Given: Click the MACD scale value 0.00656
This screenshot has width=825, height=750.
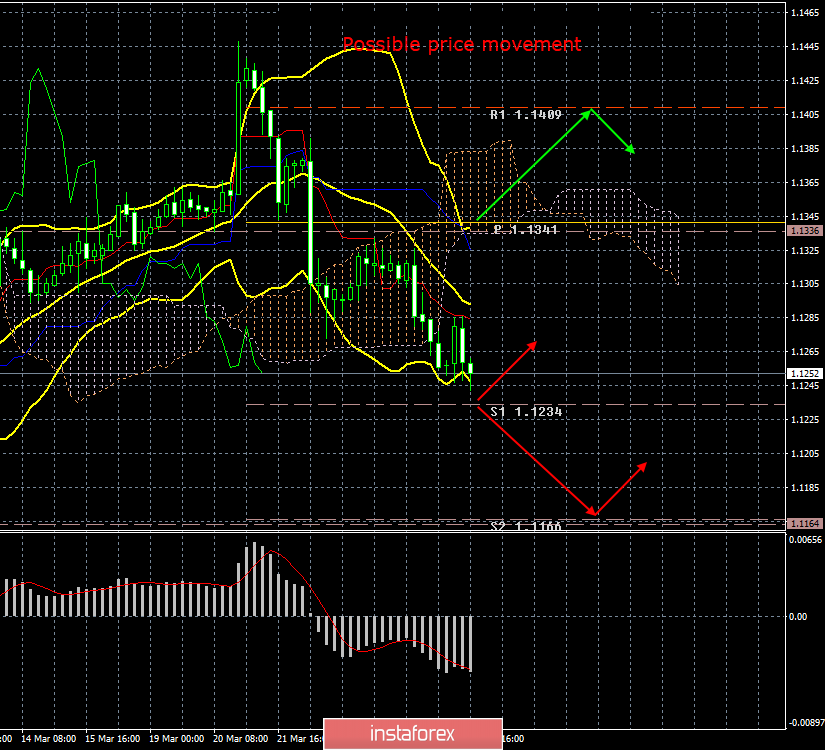Looking at the screenshot, I should click(x=806, y=540).
